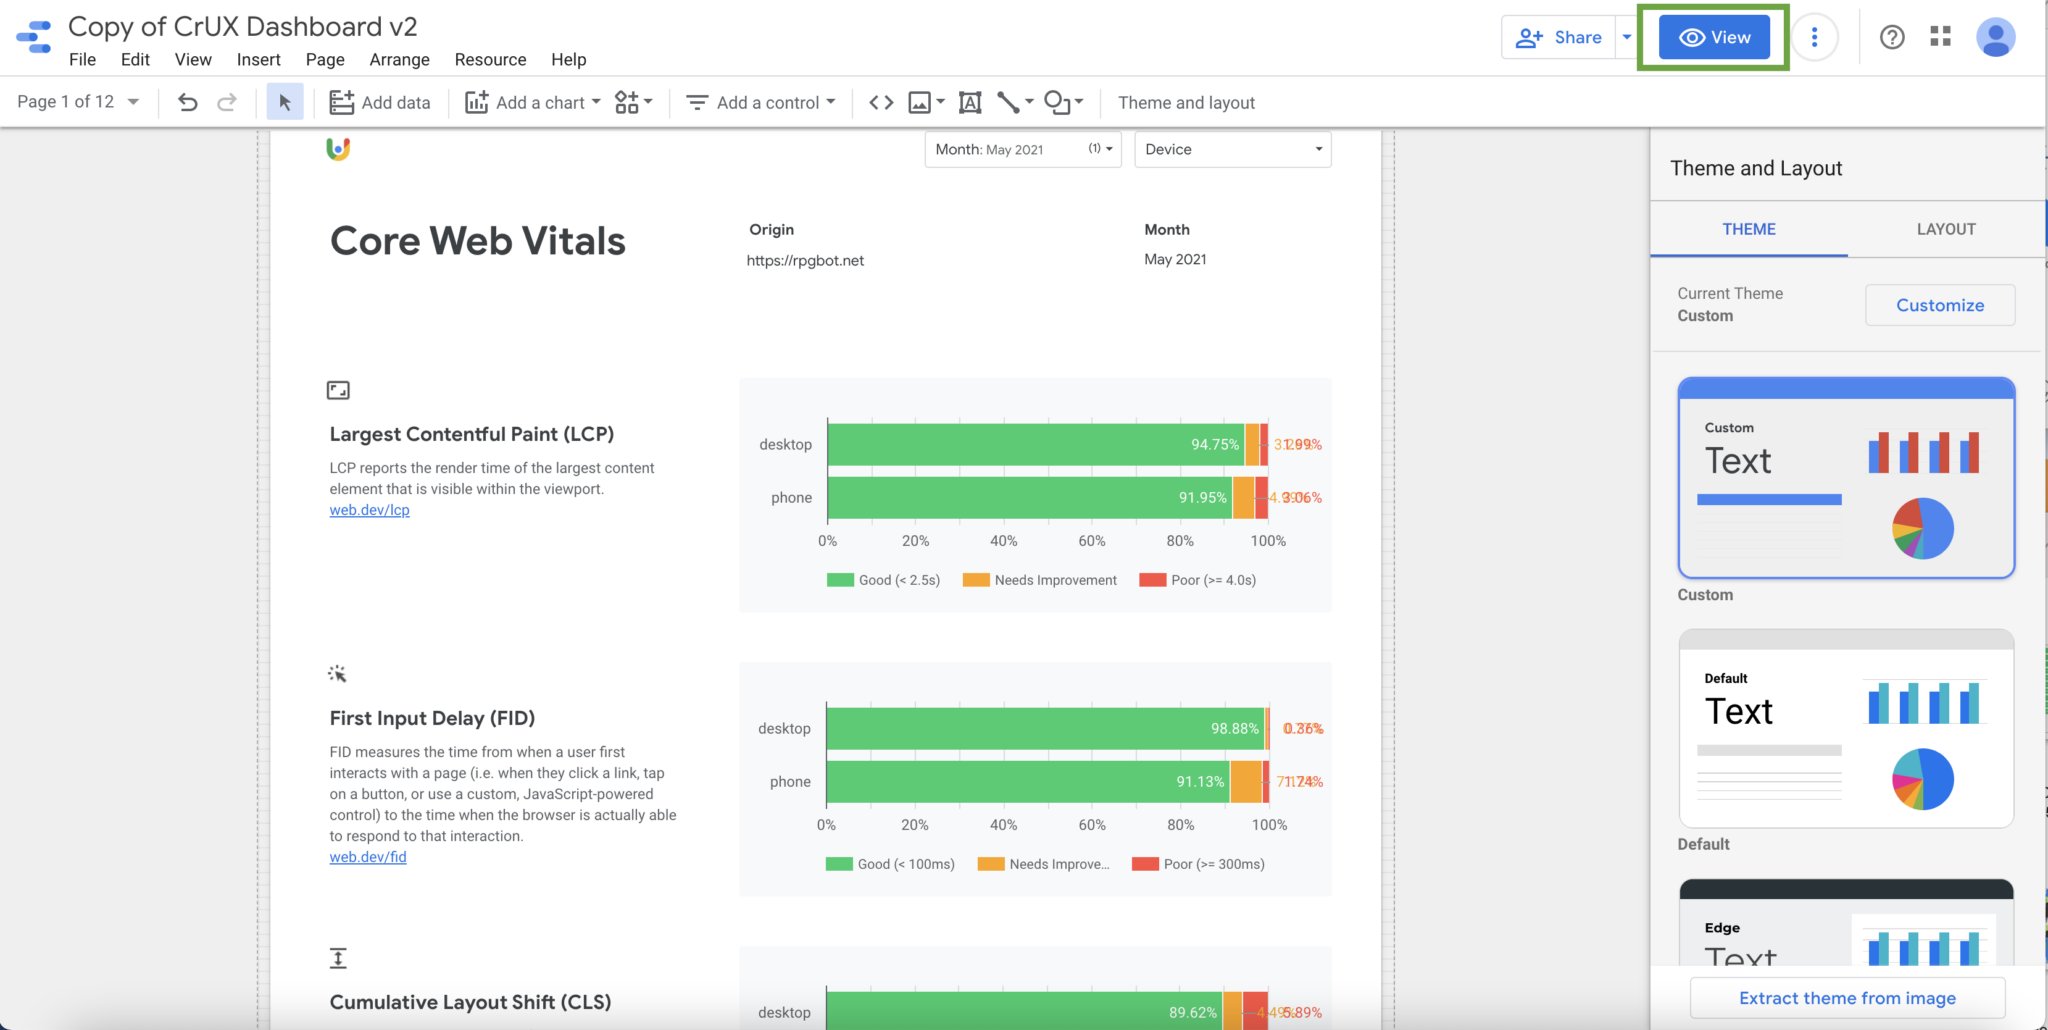Click the Poor (>= 300ms) legend entry
This screenshot has height=1030, width=2048.
tap(1198, 864)
